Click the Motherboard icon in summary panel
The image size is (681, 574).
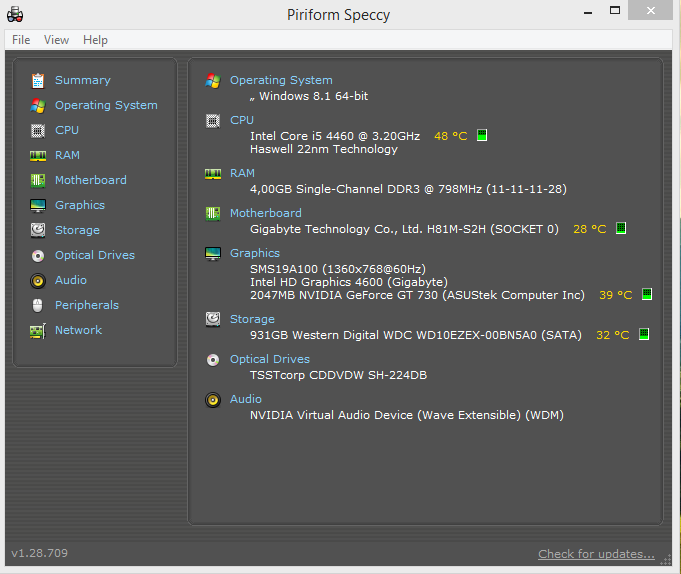(x=213, y=214)
